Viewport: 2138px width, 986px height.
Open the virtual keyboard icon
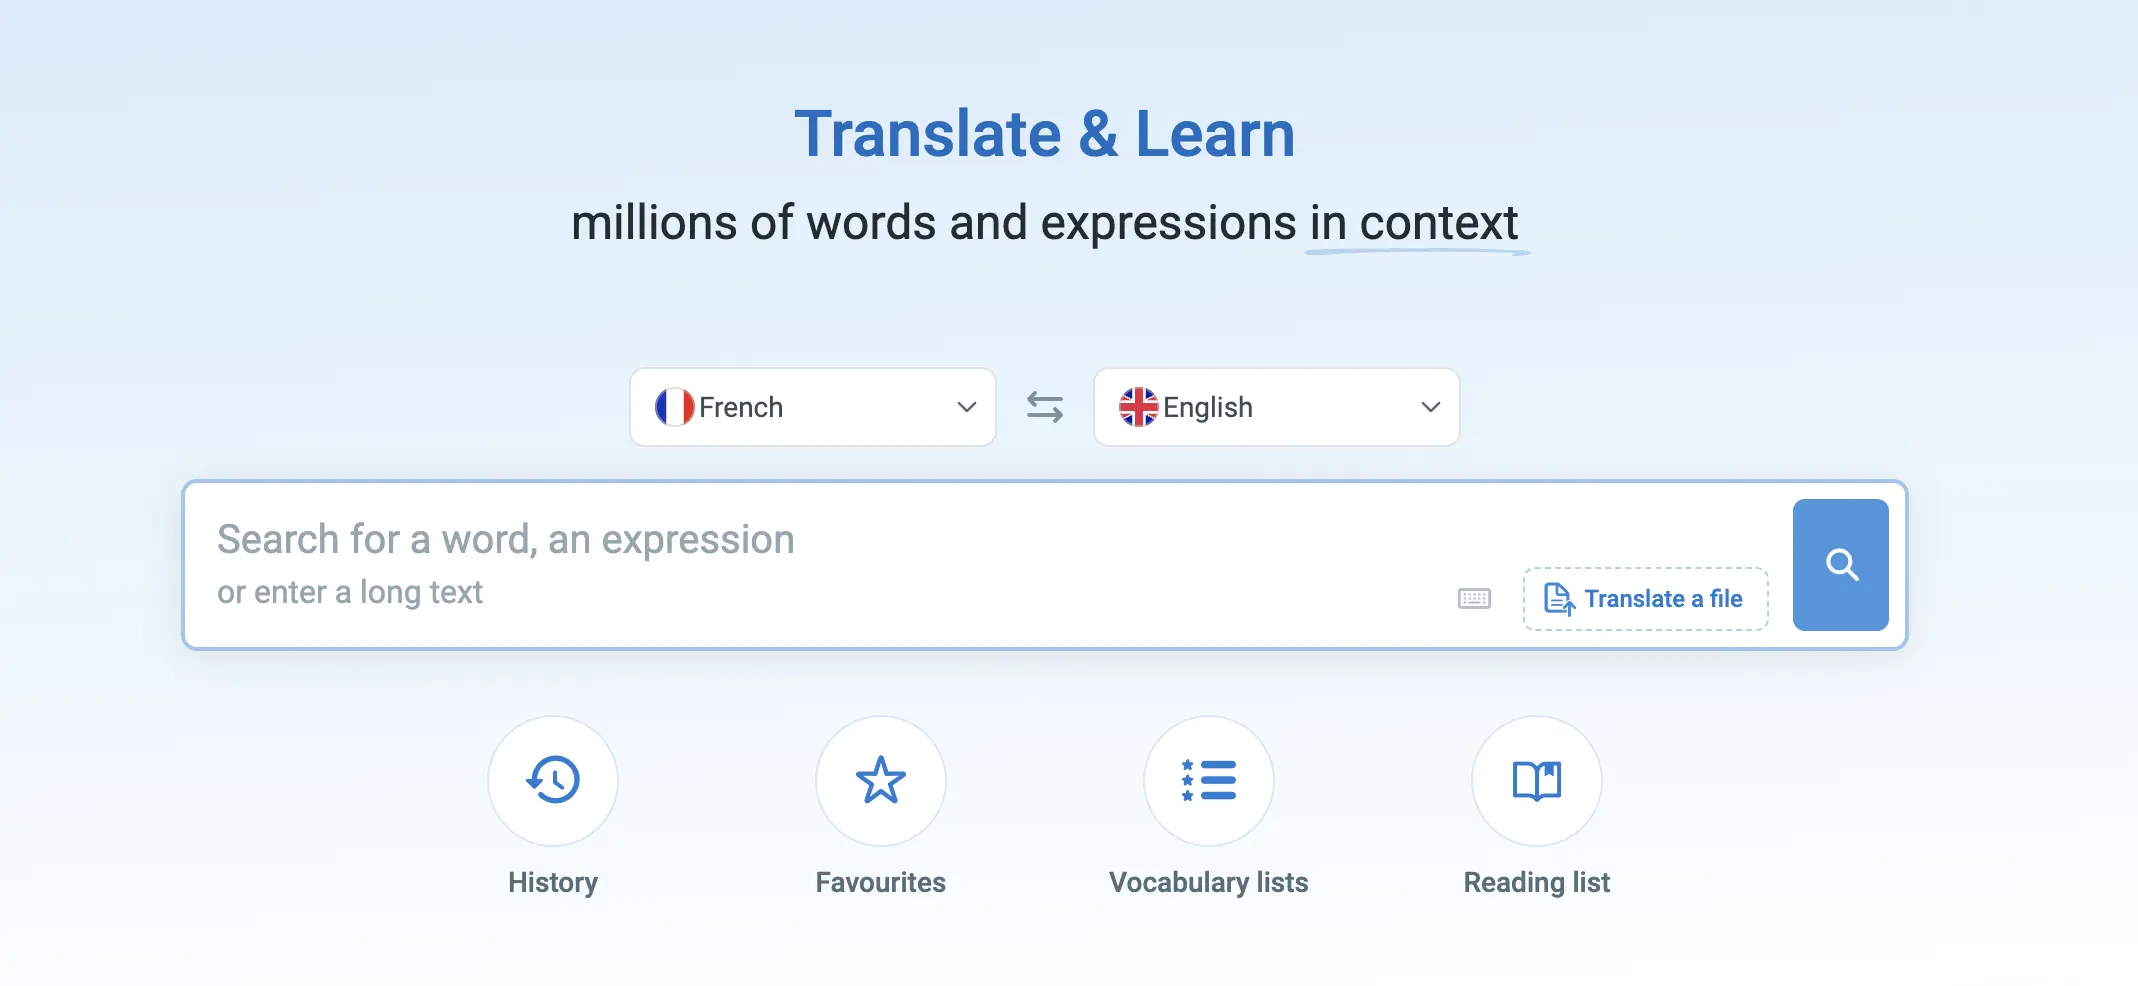[x=1474, y=599]
